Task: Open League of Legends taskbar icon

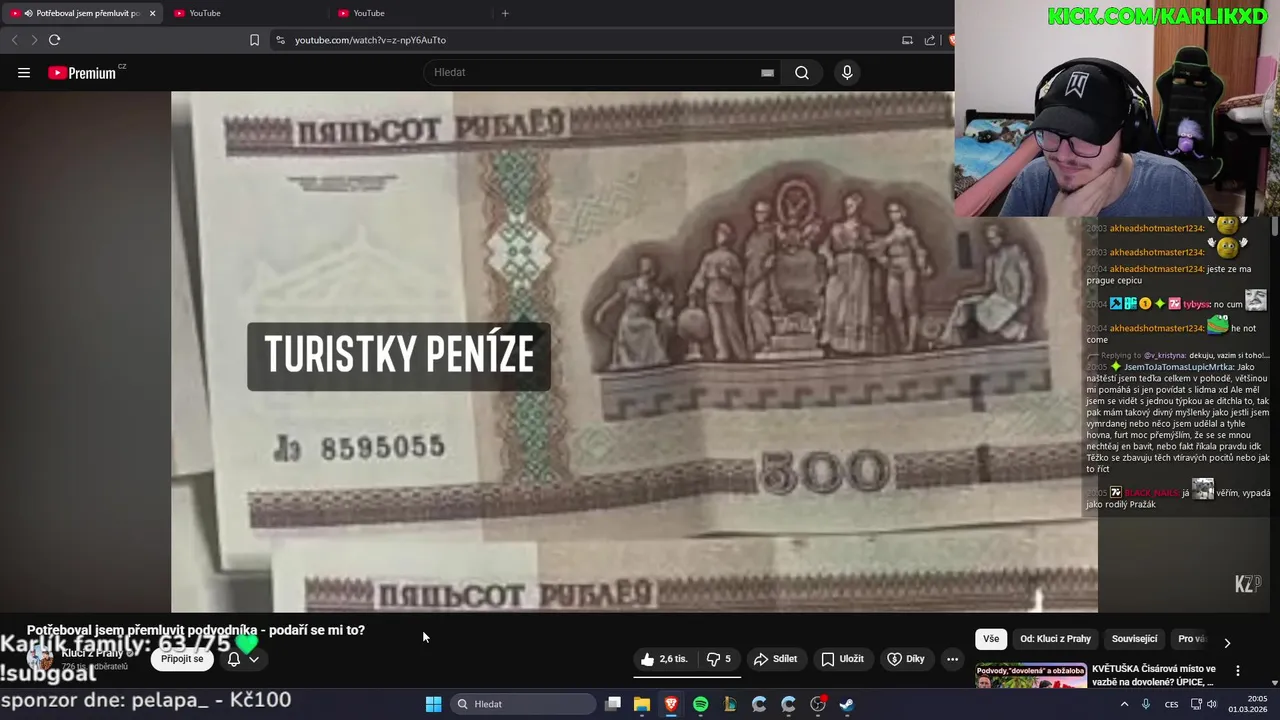Action: click(730, 704)
